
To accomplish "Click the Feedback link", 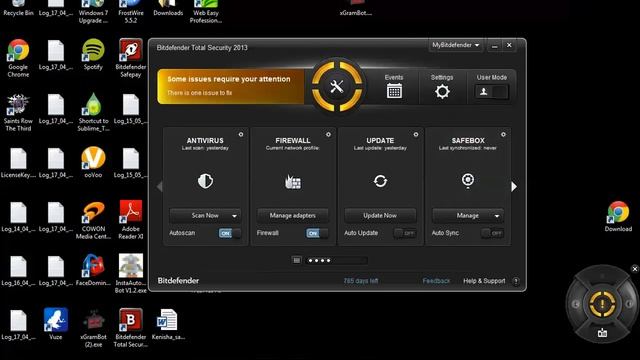I will point(436,281).
